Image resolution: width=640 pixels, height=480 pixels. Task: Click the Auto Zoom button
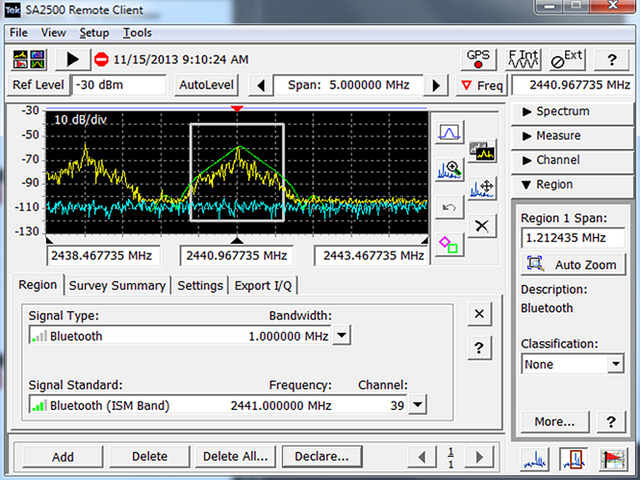tap(573, 264)
